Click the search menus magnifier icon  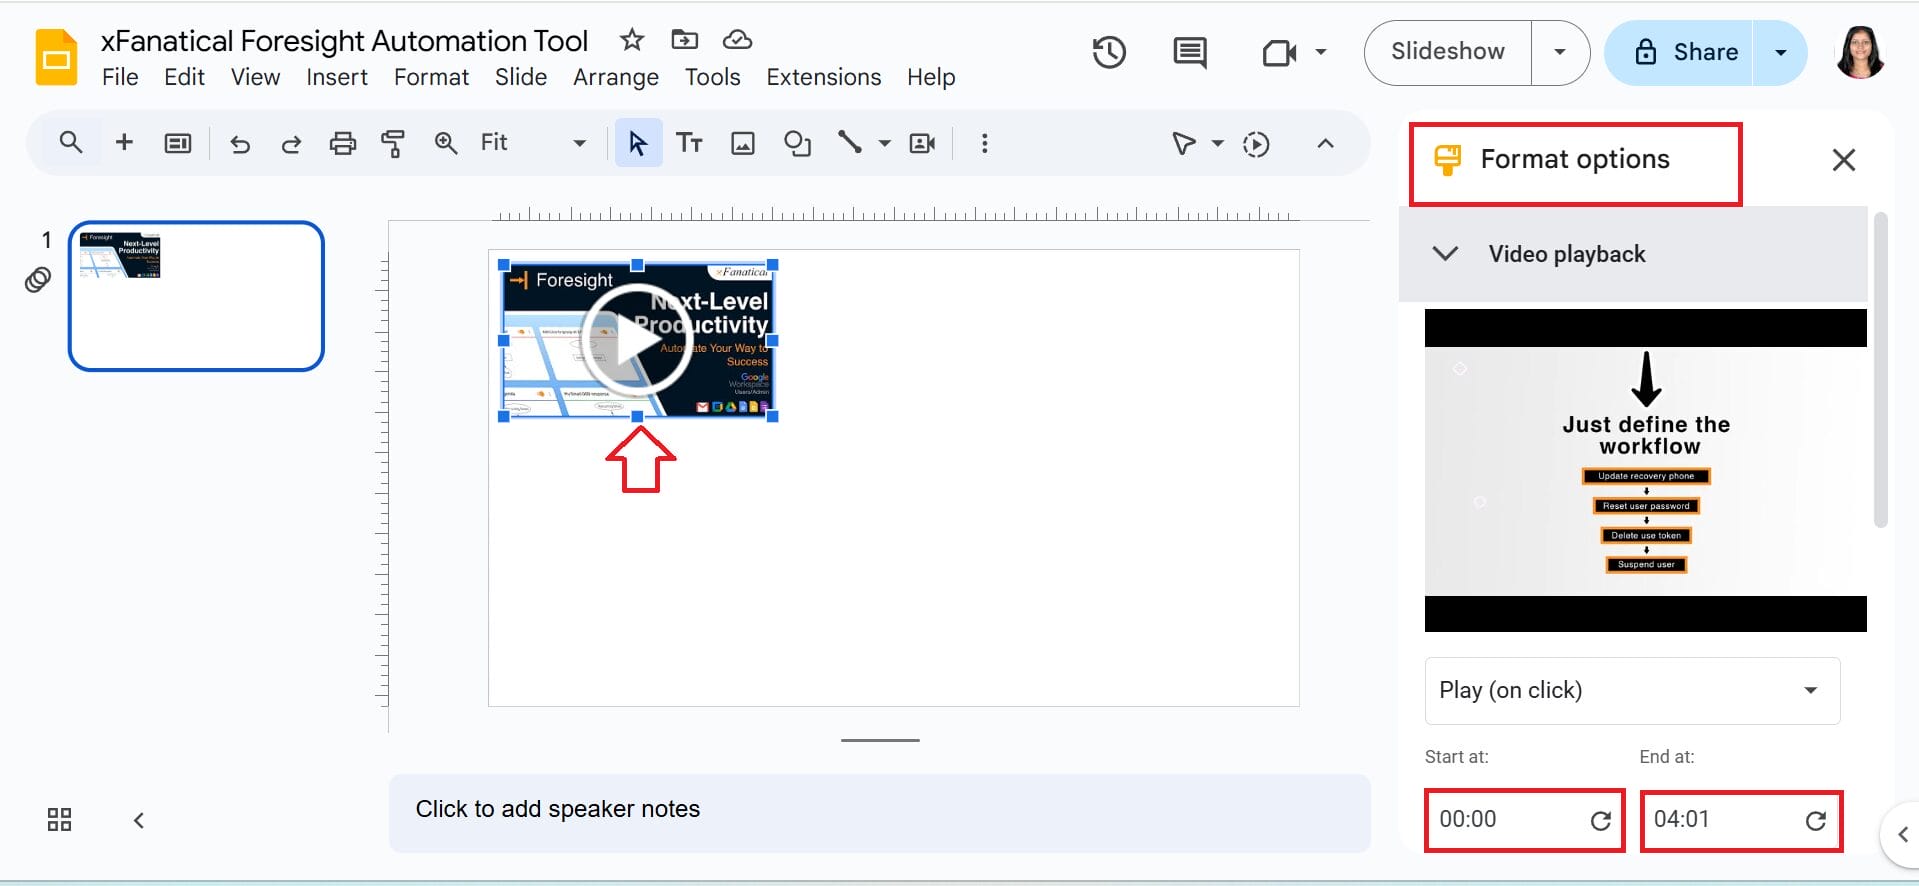pos(70,143)
